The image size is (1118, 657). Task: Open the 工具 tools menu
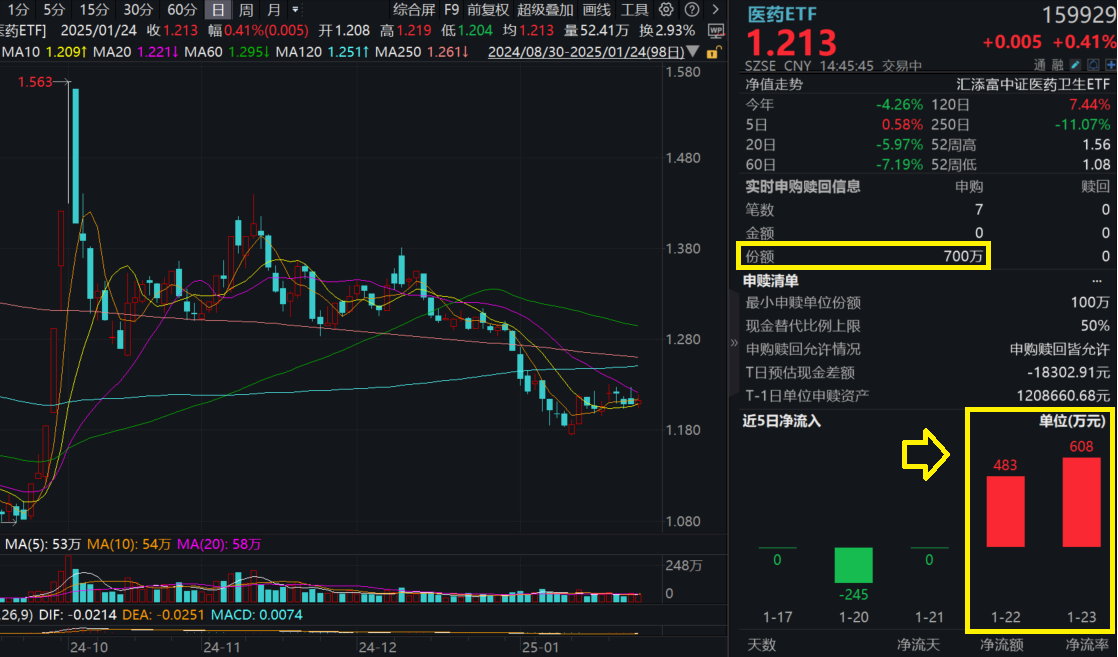click(x=634, y=10)
